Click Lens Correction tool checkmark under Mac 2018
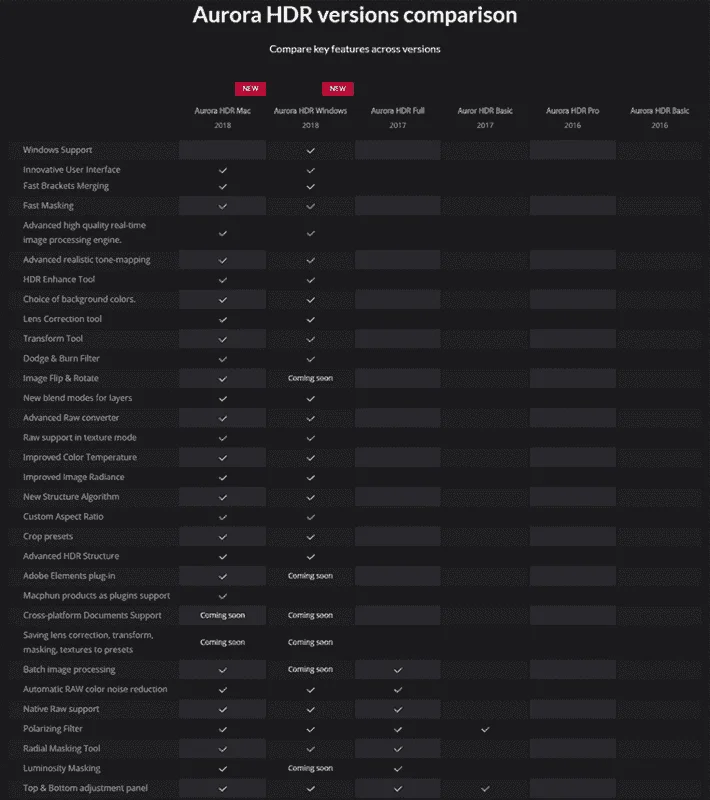710x800 pixels. tap(222, 319)
